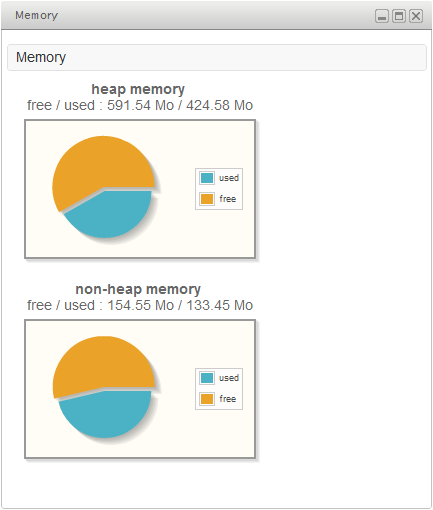
Task: Click the Memory window title bar text
Action: click(x=37, y=15)
